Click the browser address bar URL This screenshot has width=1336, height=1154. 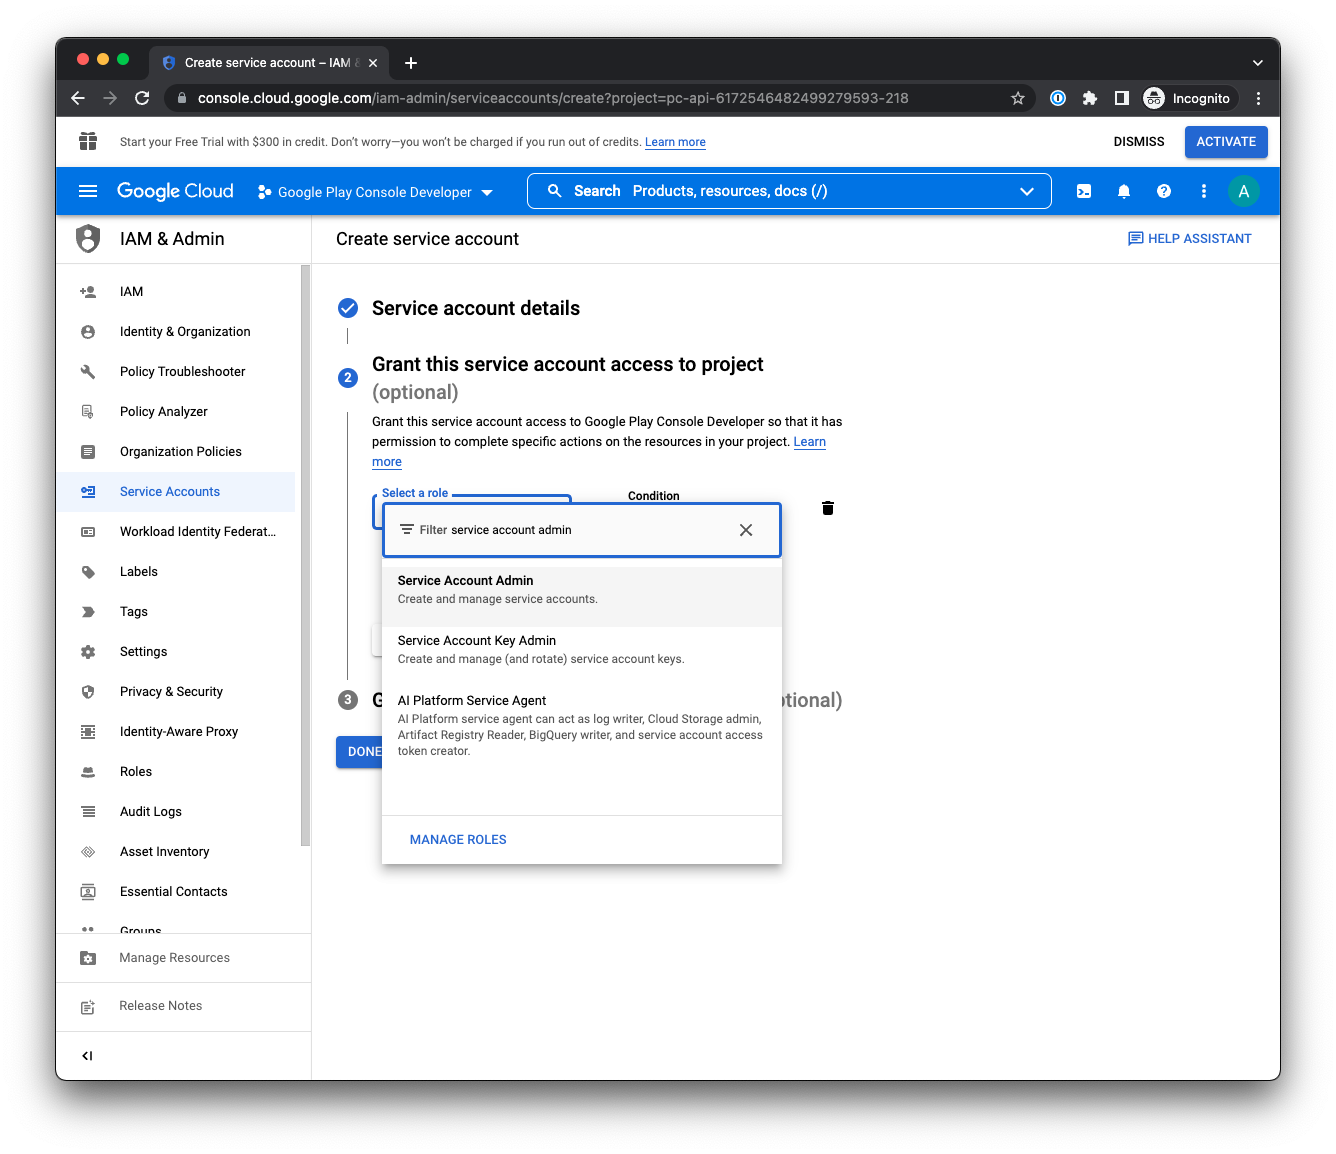(x=553, y=98)
